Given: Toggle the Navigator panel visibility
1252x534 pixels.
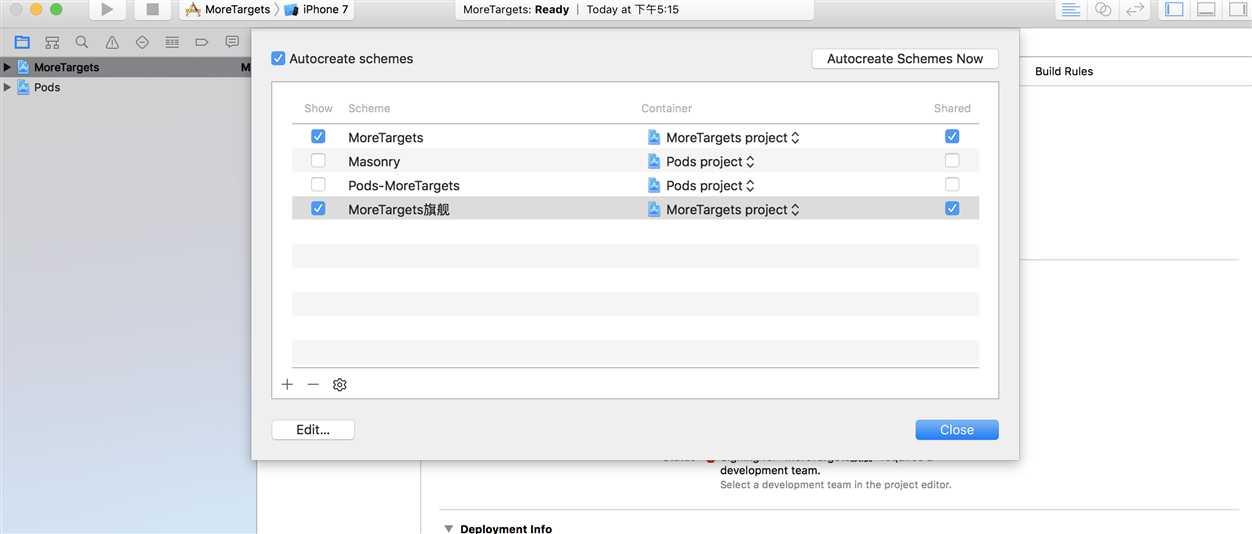Looking at the screenshot, I should pos(1175,10).
